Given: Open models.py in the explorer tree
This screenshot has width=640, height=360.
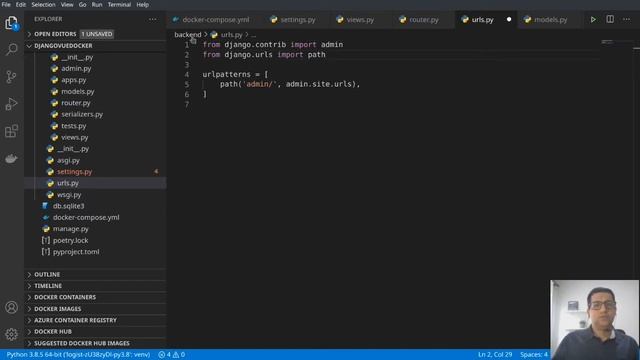Looking at the screenshot, I should coord(78,91).
